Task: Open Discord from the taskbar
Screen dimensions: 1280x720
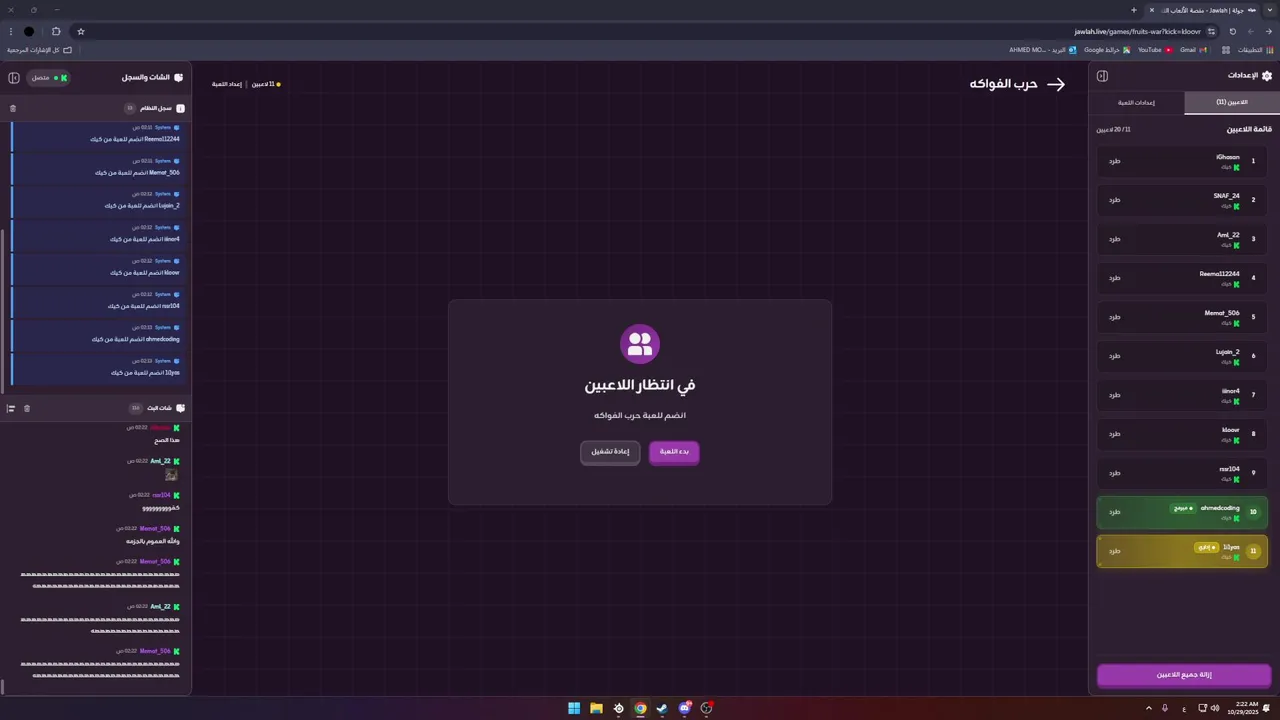Action: pos(684,708)
